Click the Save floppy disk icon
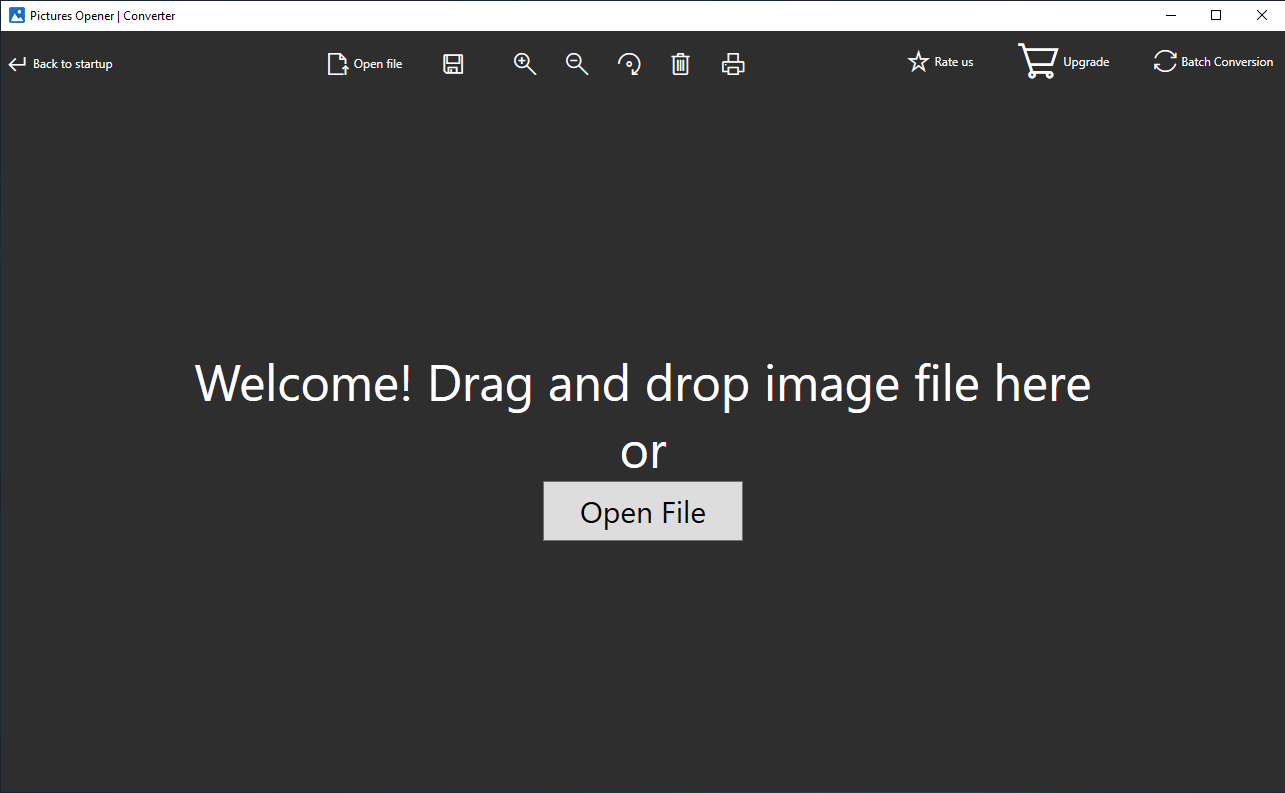 453,64
